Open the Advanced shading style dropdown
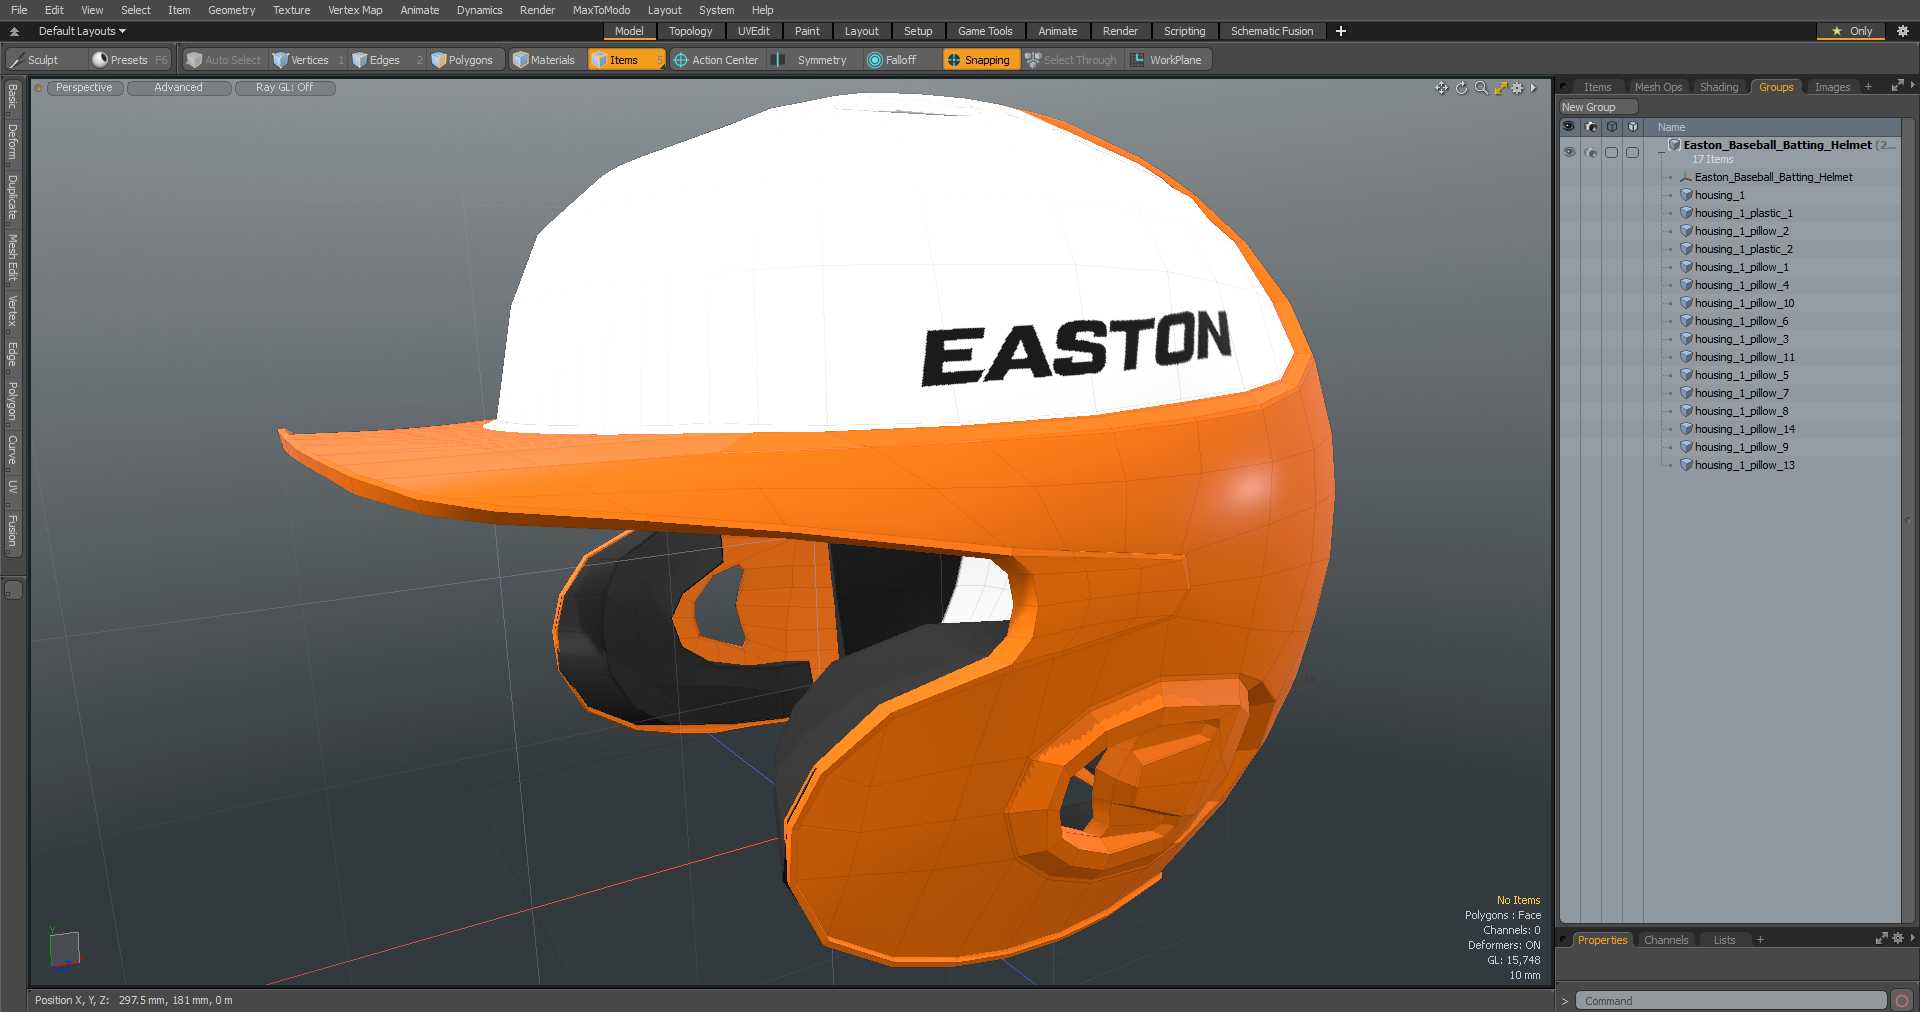The image size is (1920, 1012). (178, 88)
